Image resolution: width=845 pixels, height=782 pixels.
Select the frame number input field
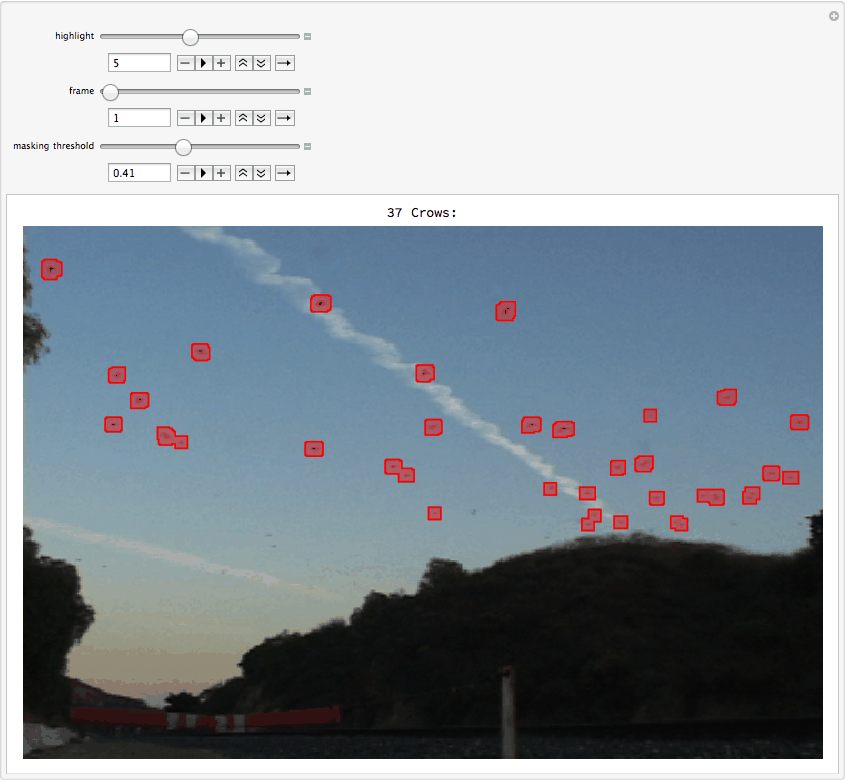pos(138,117)
